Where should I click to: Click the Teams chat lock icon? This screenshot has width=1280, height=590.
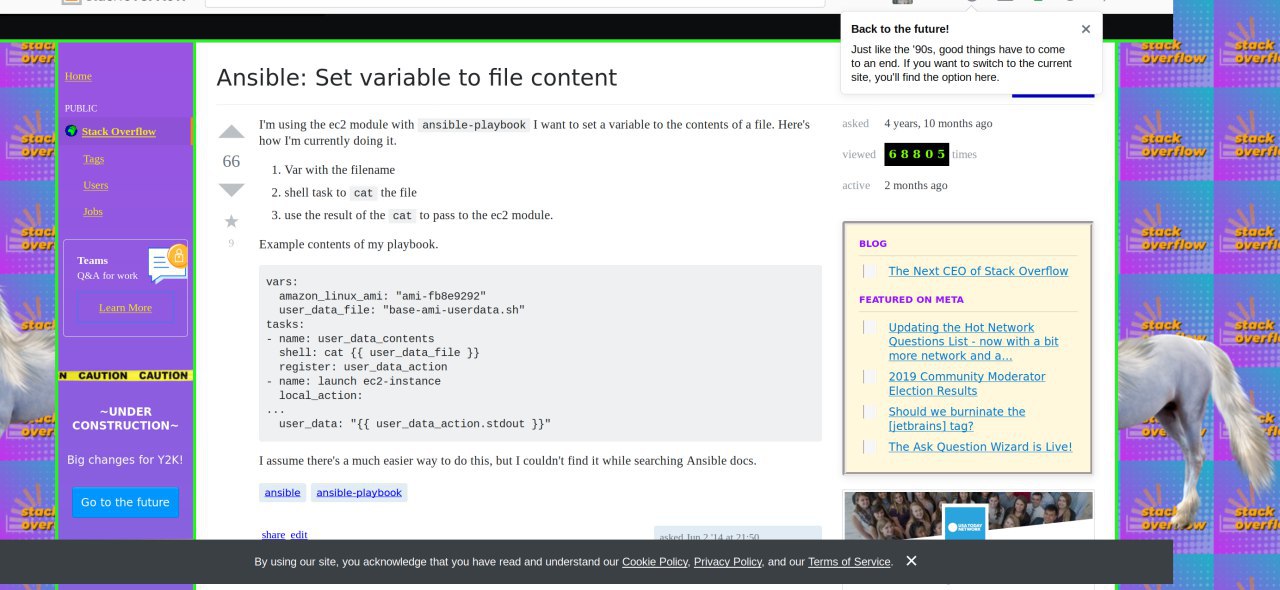pos(168,264)
